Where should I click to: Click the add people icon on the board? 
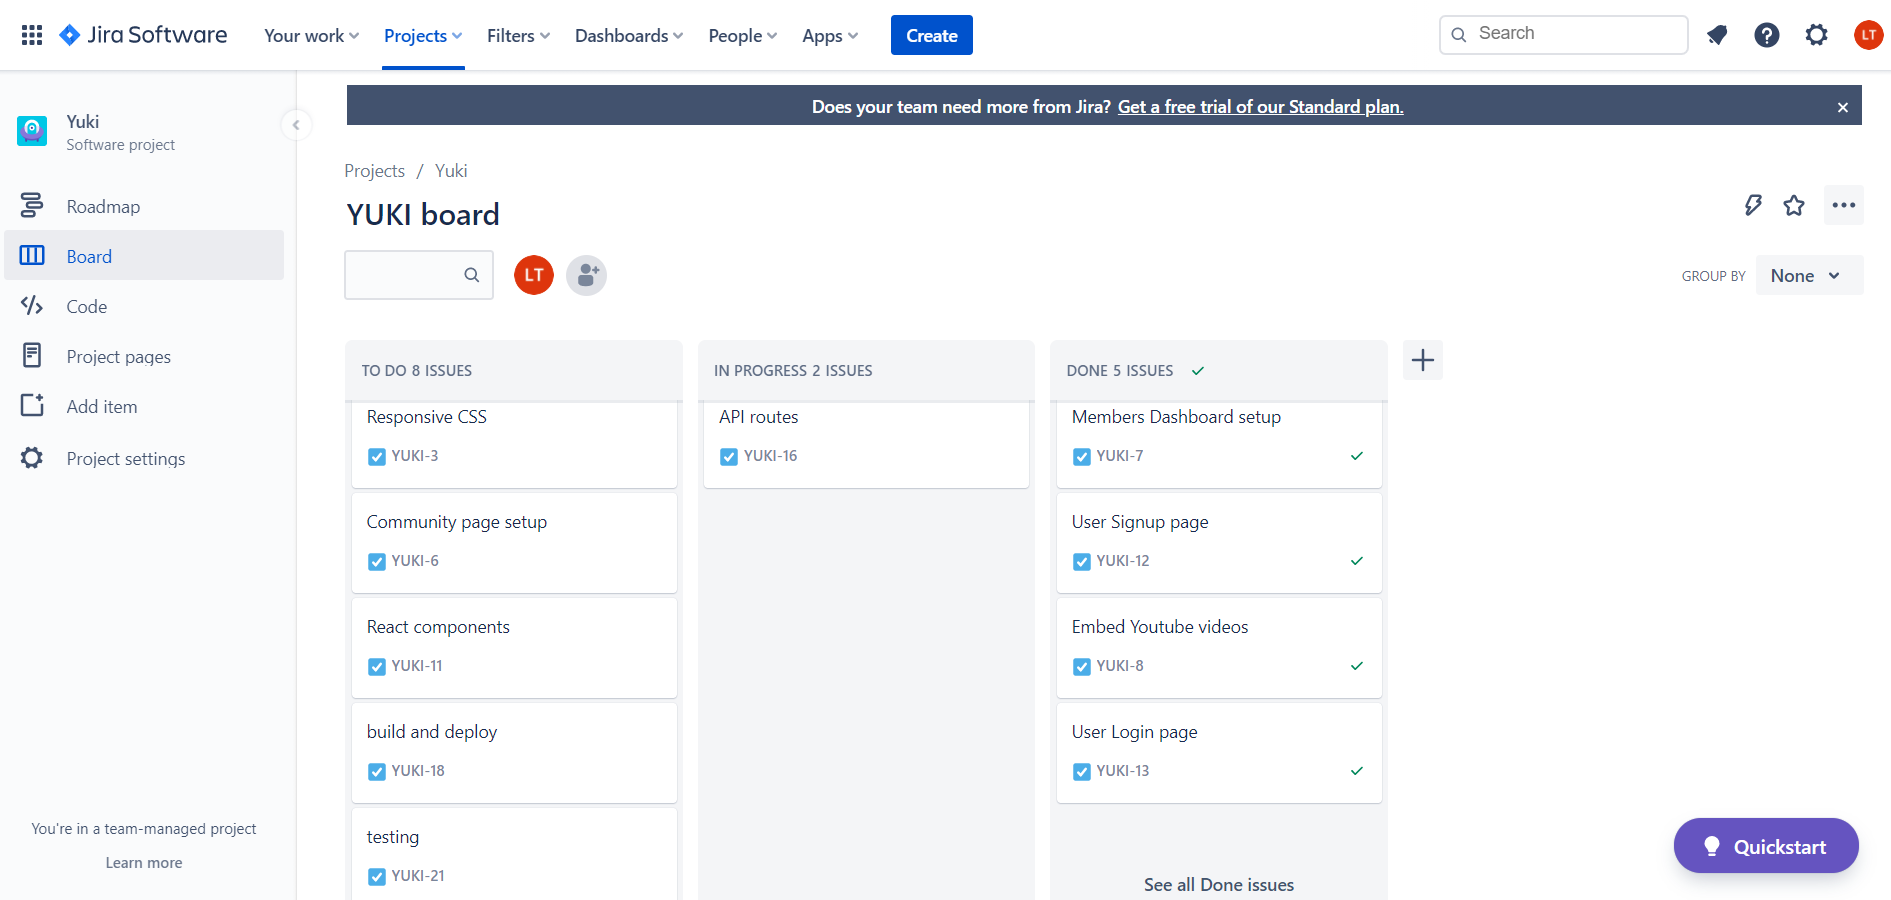[586, 275]
